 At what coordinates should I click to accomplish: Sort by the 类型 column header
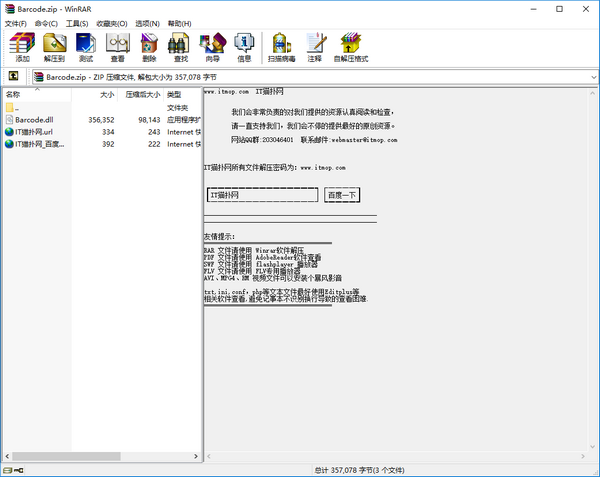click(183, 94)
